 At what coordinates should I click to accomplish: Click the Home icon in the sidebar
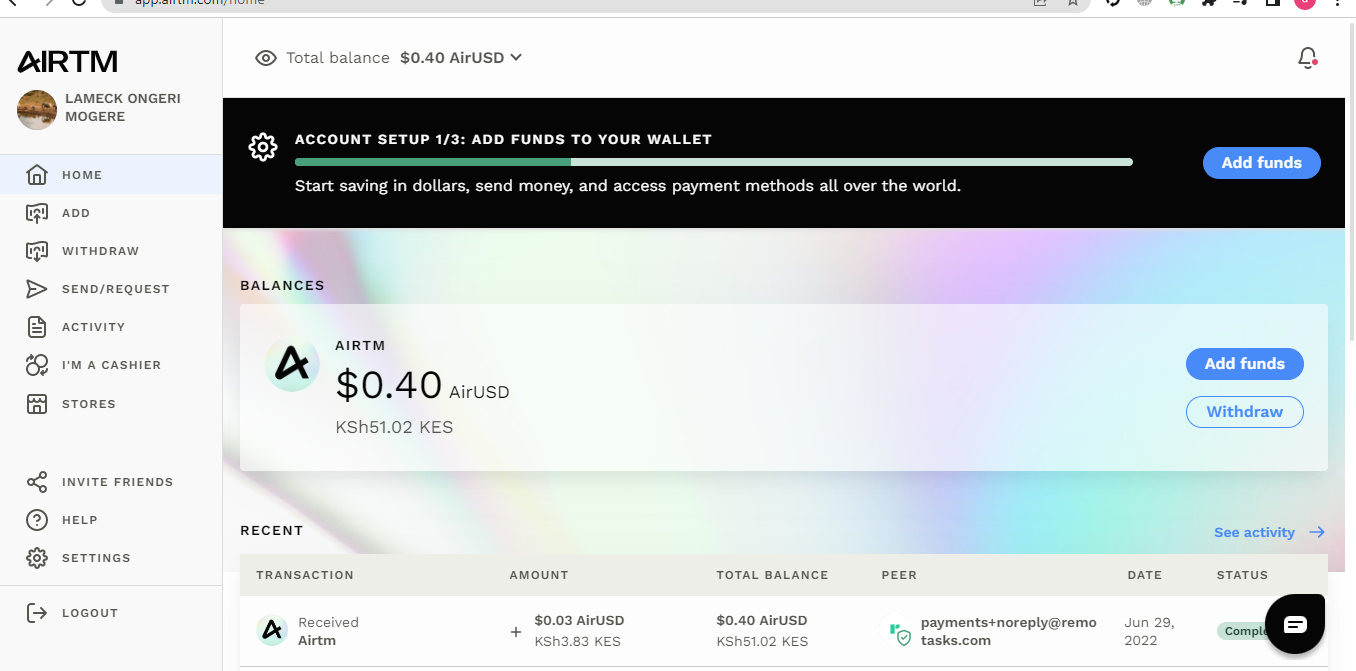pos(37,175)
